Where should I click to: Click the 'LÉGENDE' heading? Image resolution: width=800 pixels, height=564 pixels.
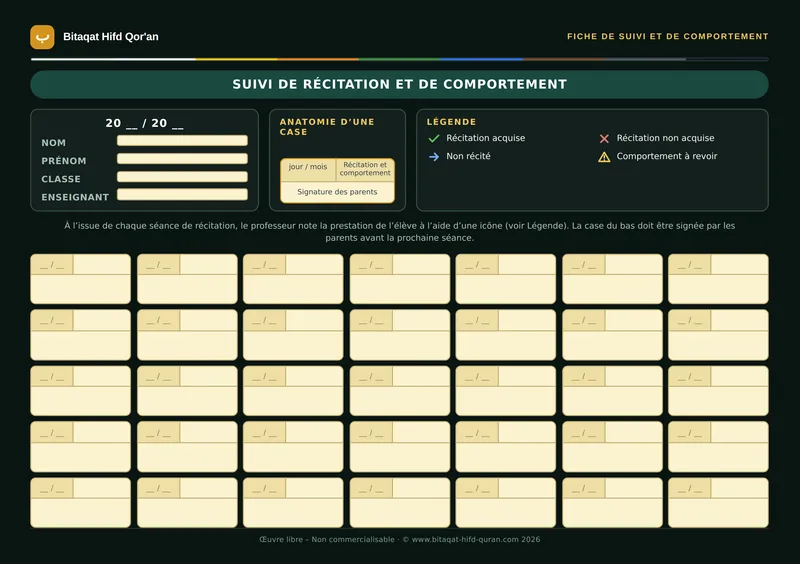[x=452, y=122]
